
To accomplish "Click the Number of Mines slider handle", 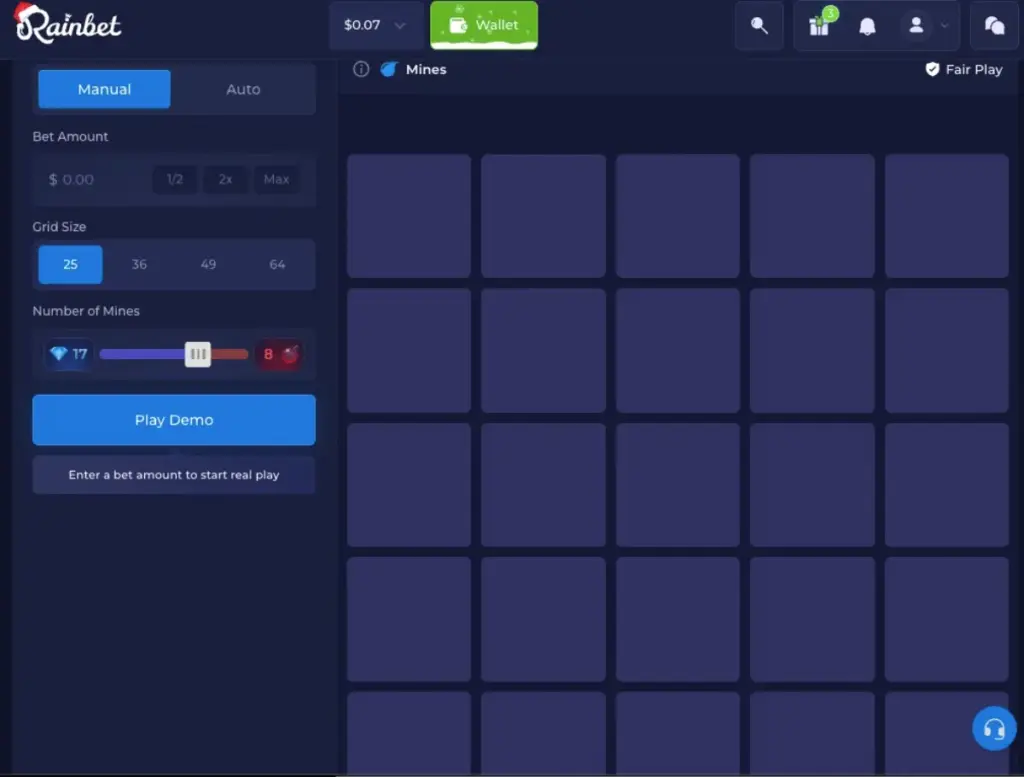I will 198,354.
